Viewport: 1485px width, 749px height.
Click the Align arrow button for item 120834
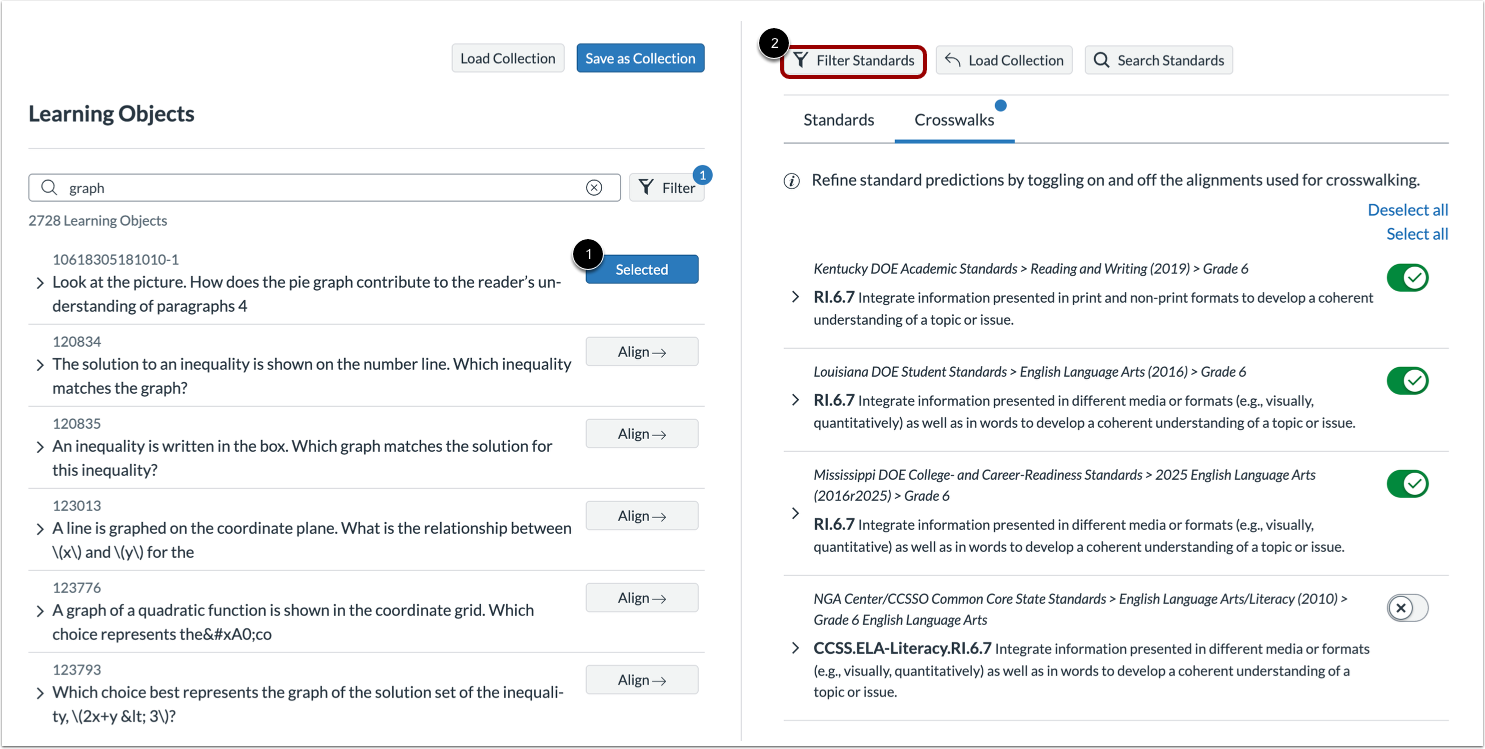(642, 352)
